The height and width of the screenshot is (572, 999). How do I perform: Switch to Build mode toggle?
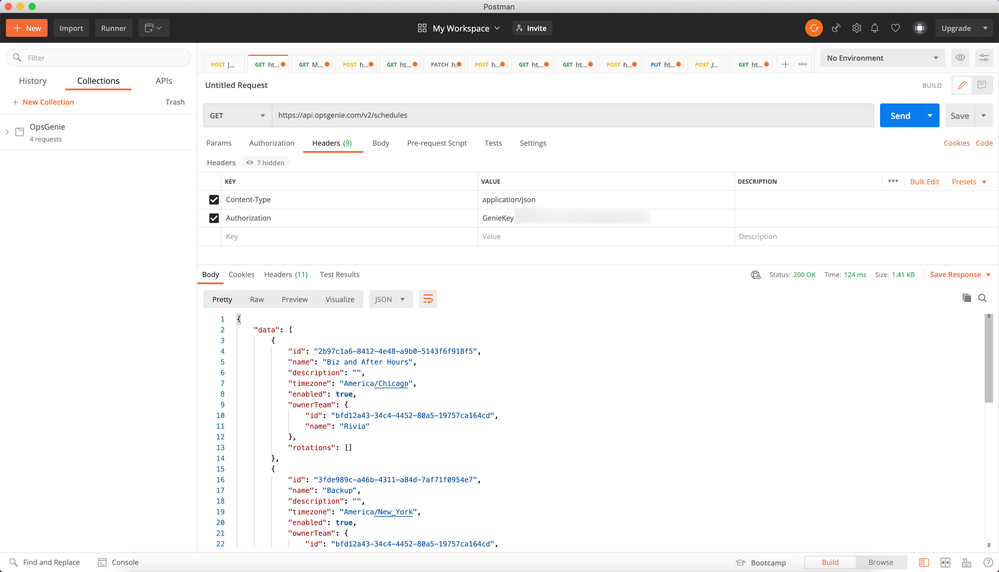tap(830, 562)
